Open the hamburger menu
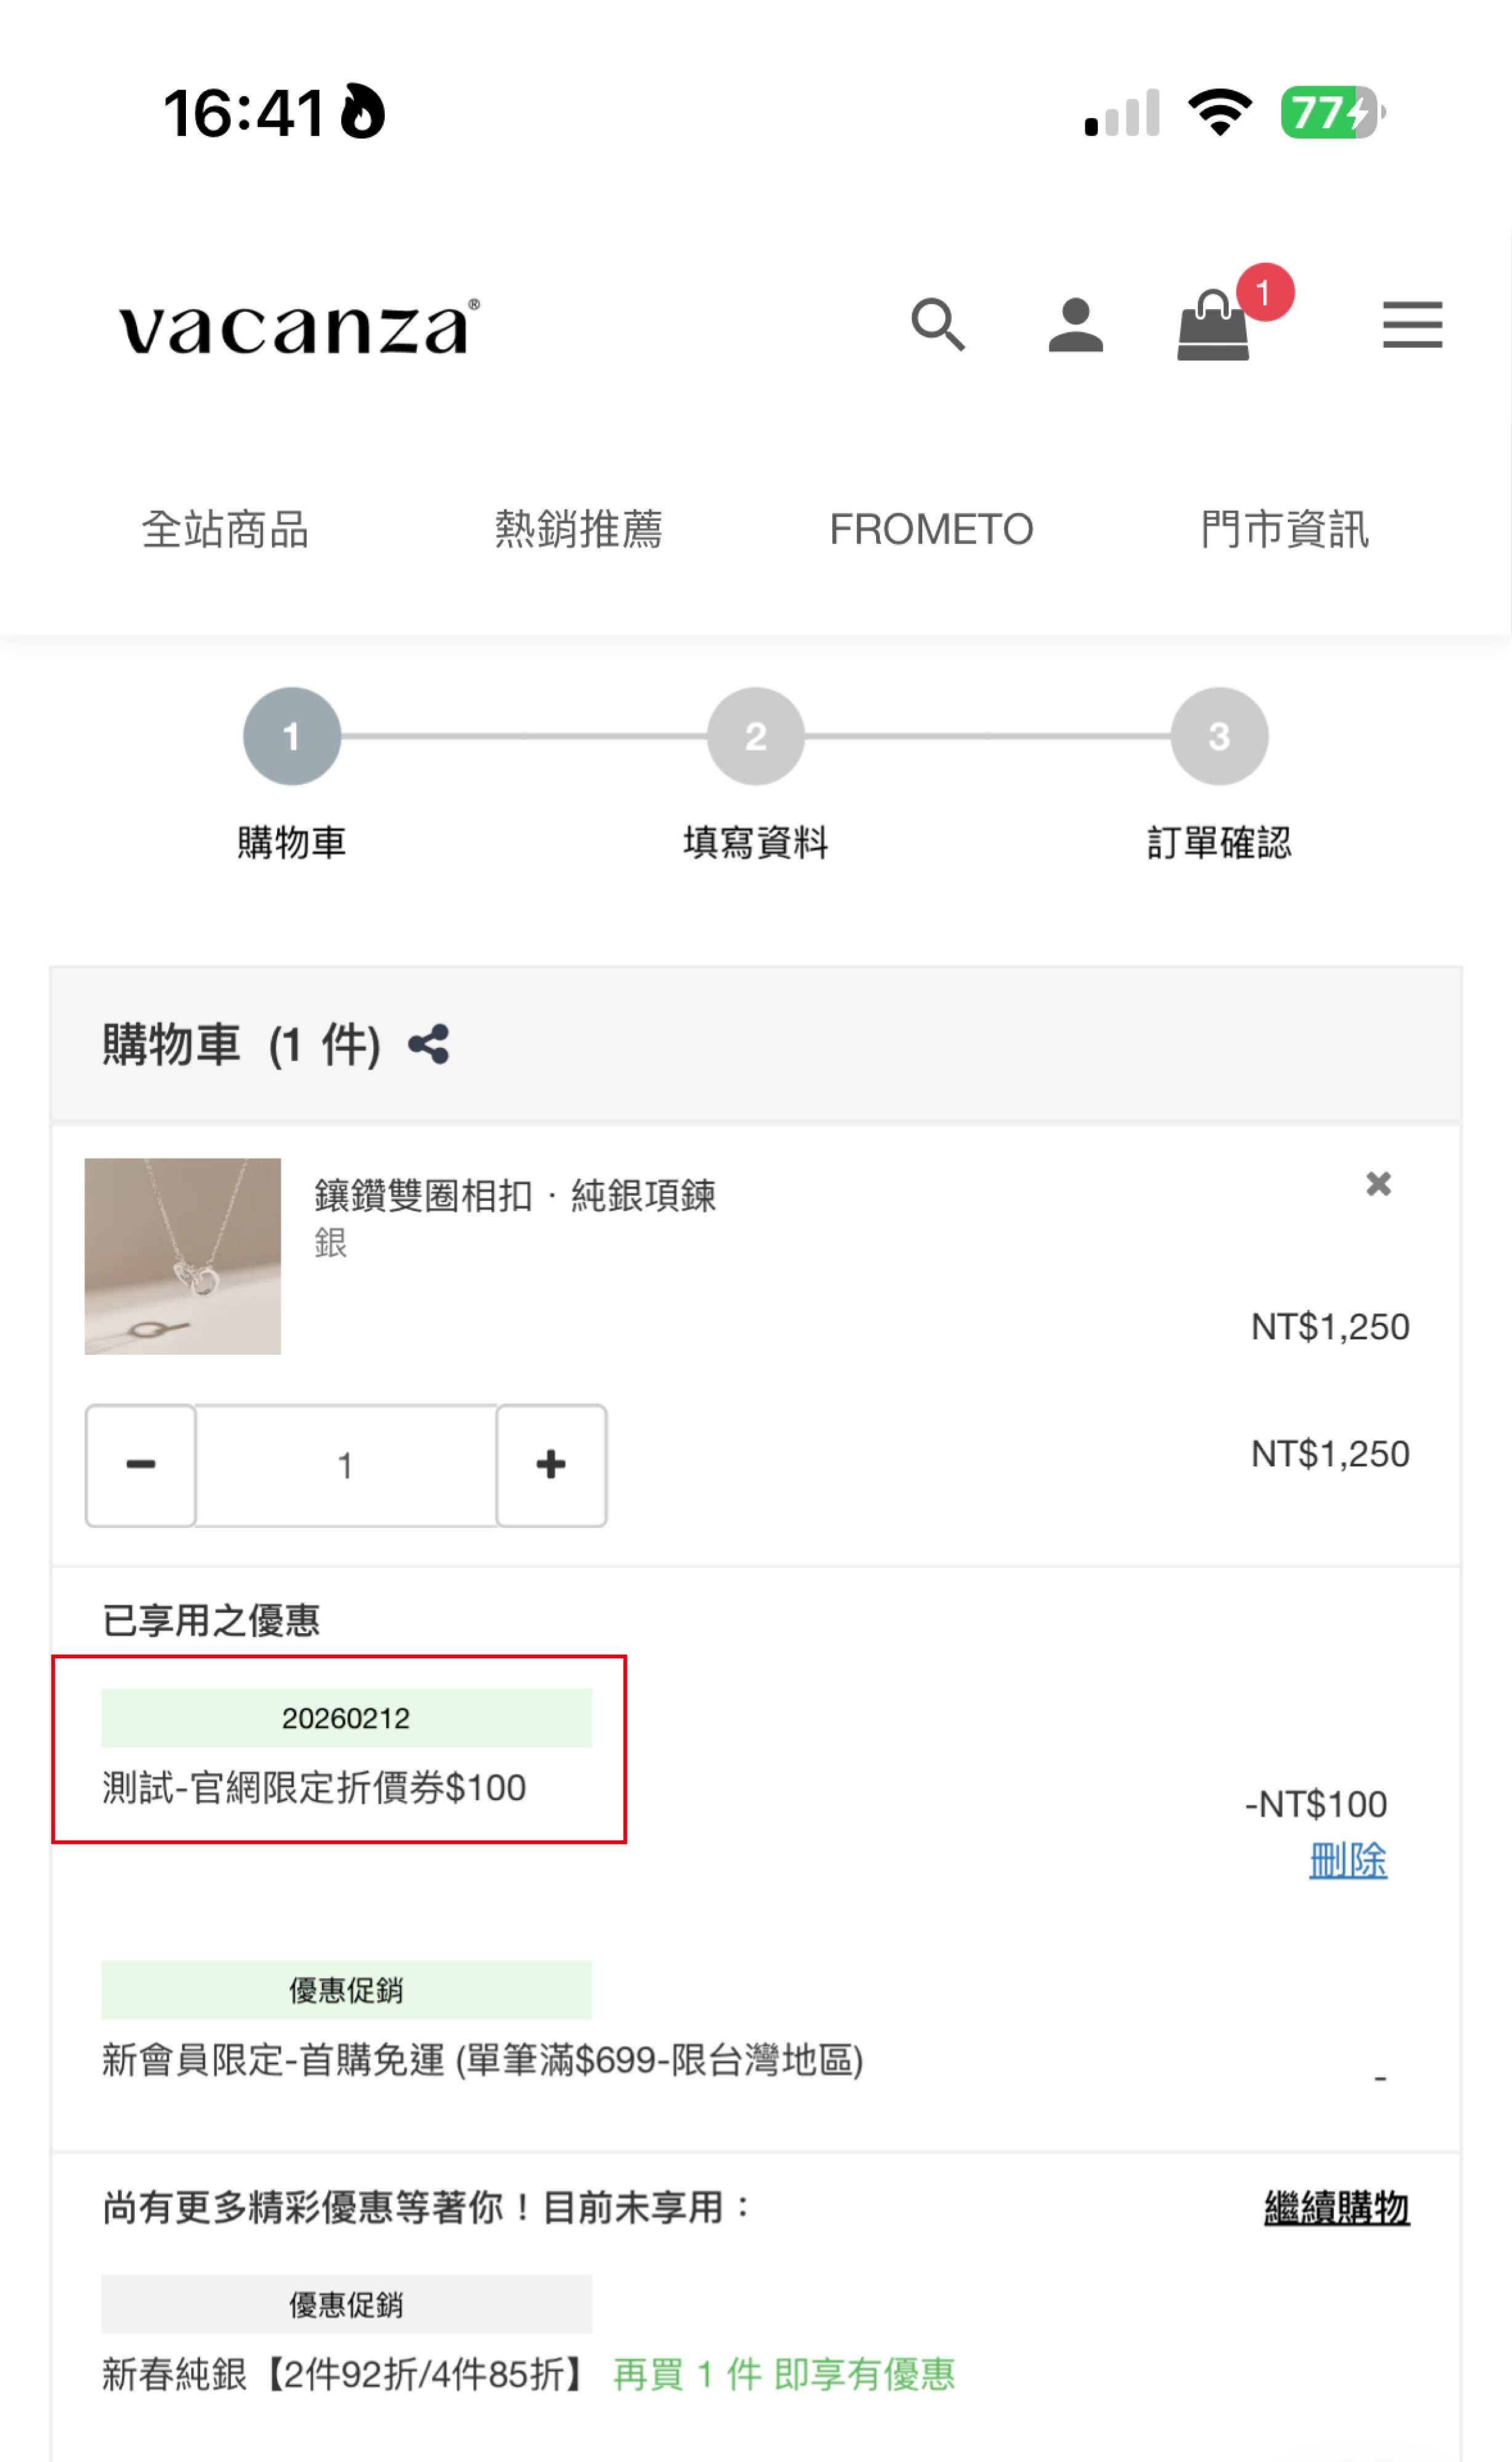Viewport: 1512px width, 2462px height. pyautogui.click(x=1412, y=325)
